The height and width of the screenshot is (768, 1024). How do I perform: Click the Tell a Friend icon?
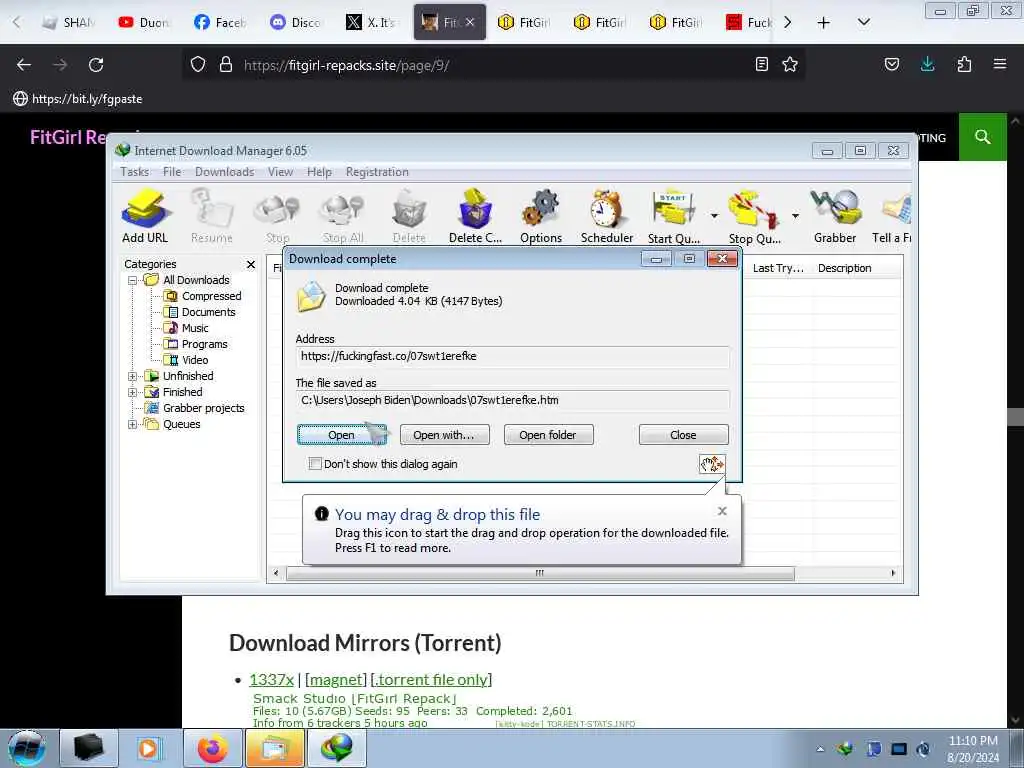(x=893, y=216)
